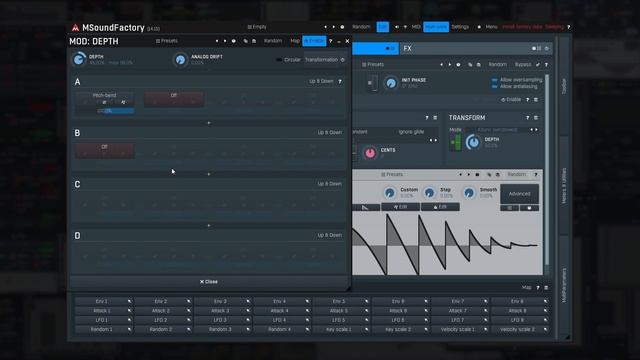640x360 pixels.
Task: Toggle the Circular option
Action: tap(289, 60)
